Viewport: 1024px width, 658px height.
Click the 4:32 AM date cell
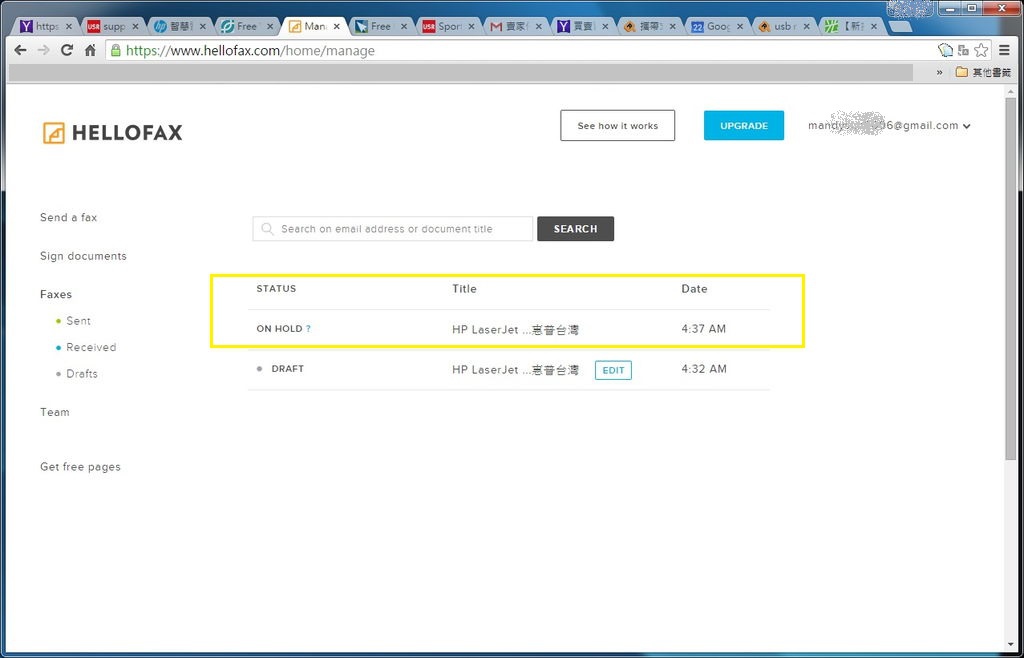pos(703,369)
